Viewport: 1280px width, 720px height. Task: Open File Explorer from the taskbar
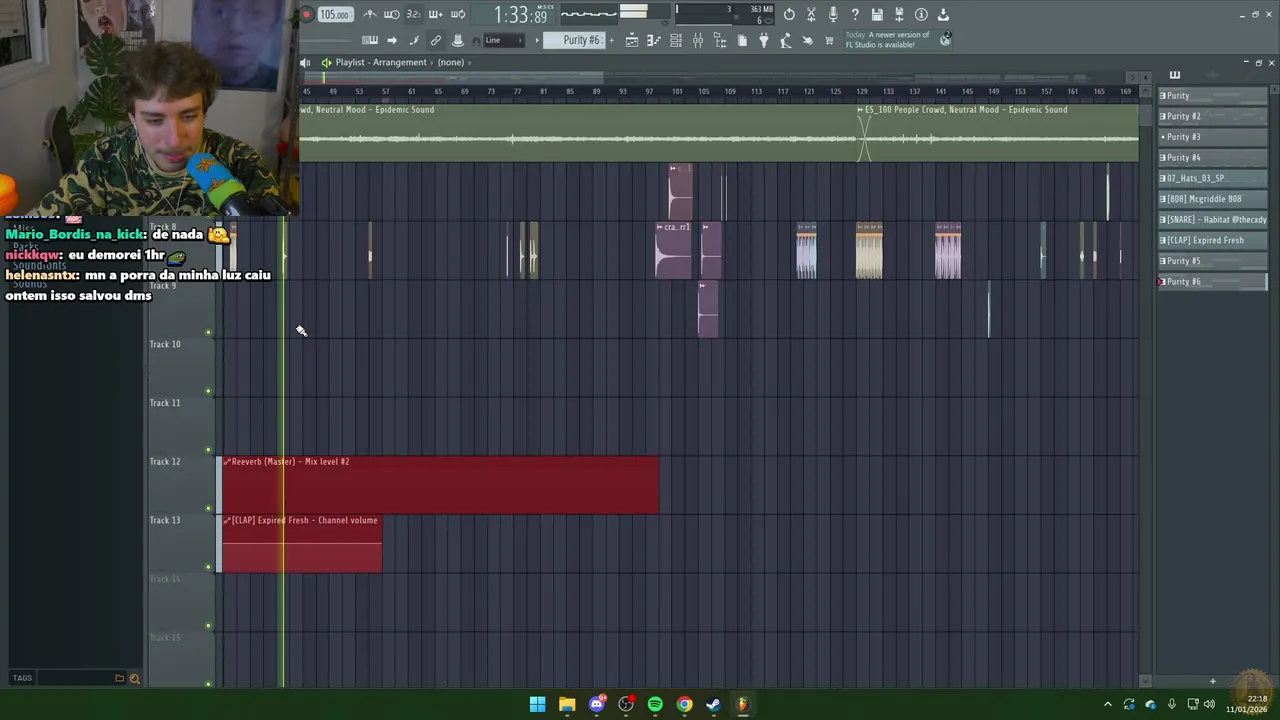[x=567, y=704]
